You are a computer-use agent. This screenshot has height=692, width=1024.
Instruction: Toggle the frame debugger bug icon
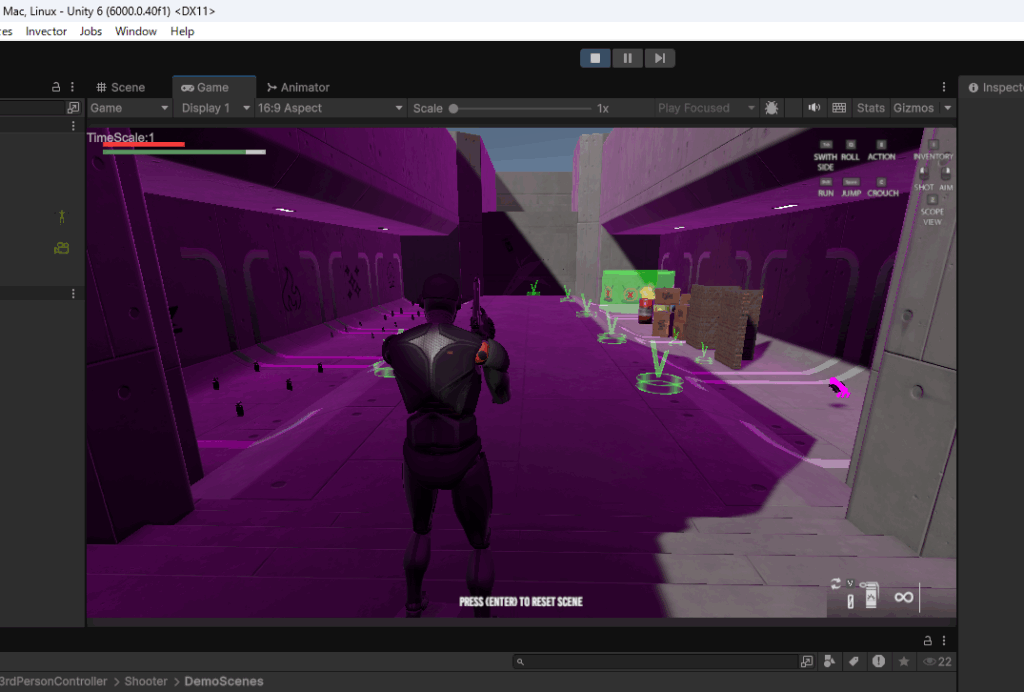point(772,108)
